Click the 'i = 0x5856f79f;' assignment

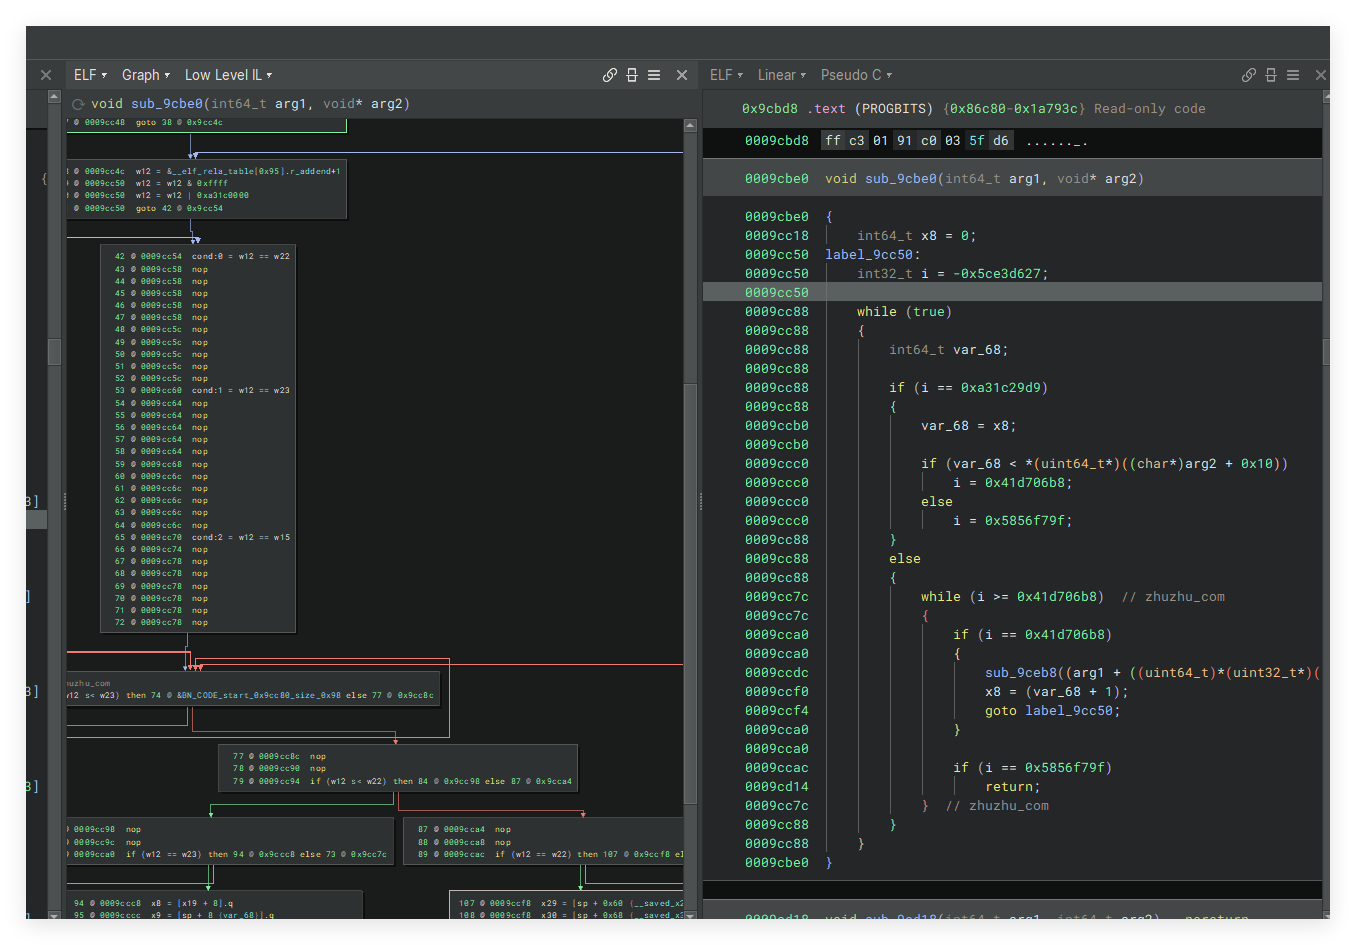click(x=1013, y=521)
